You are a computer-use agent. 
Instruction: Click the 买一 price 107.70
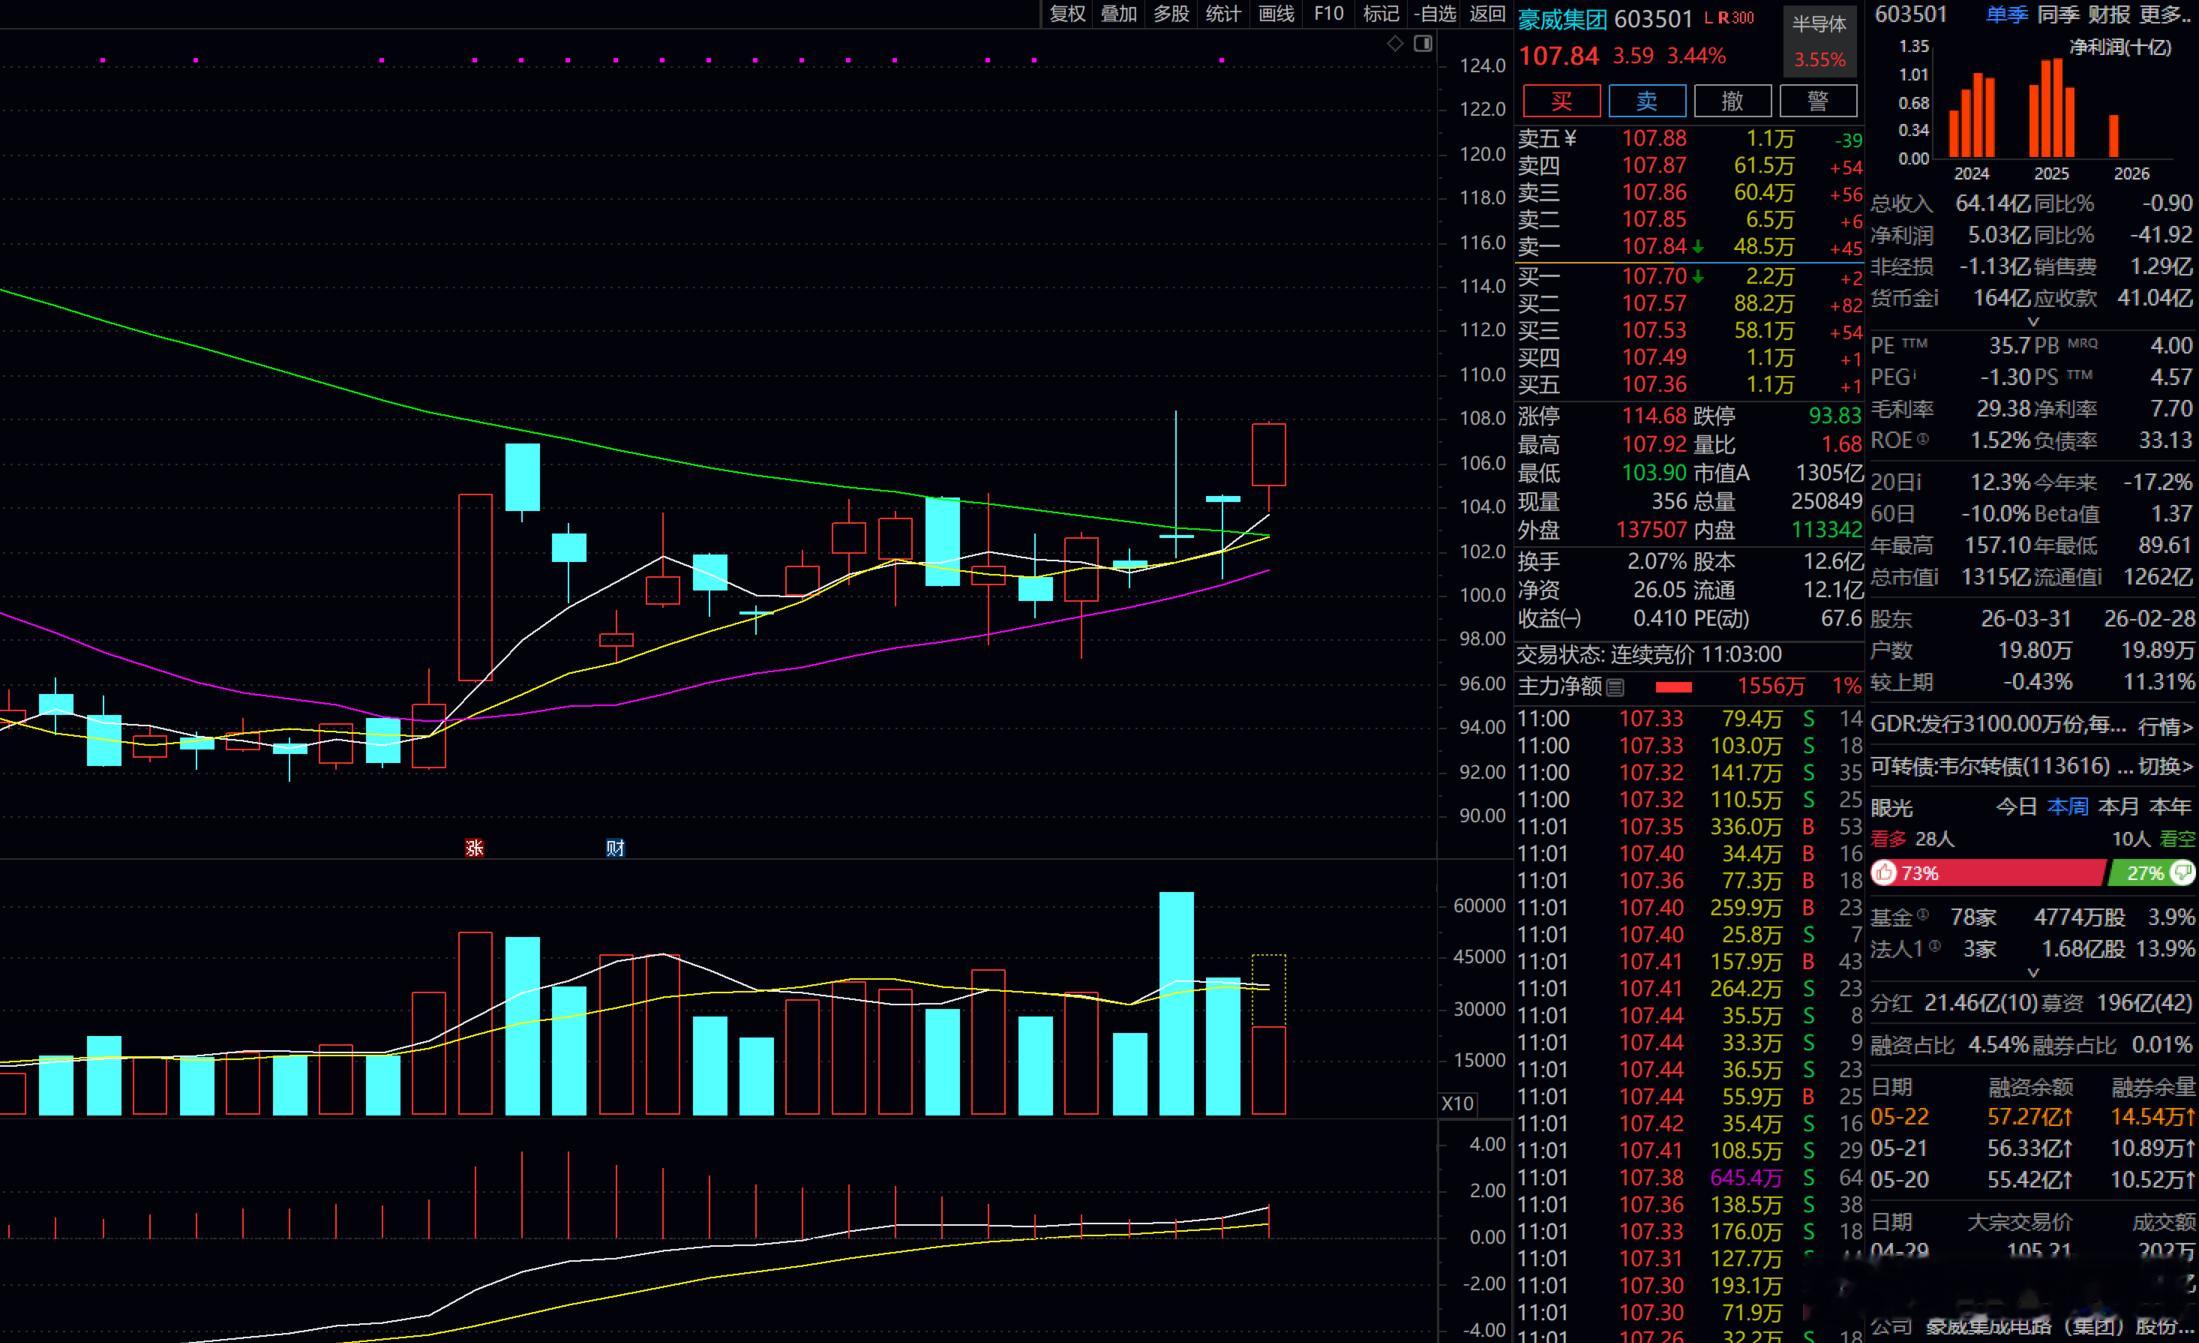pos(1654,276)
